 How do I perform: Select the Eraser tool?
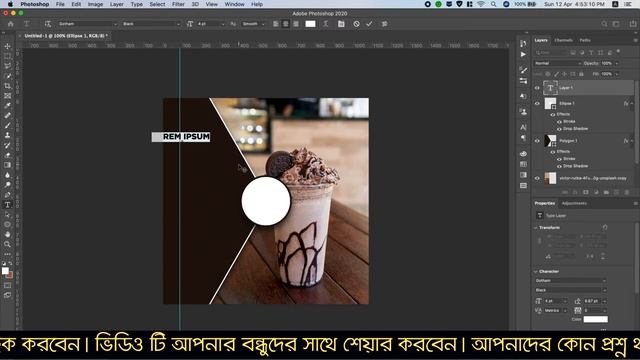(x=7, y=155)
